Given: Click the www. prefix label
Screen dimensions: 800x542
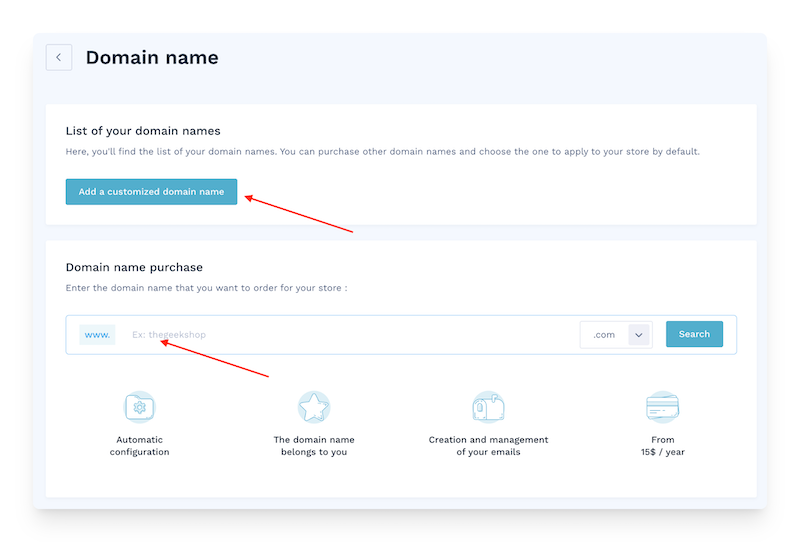Looking at the screenshot, I should (97, 335).
